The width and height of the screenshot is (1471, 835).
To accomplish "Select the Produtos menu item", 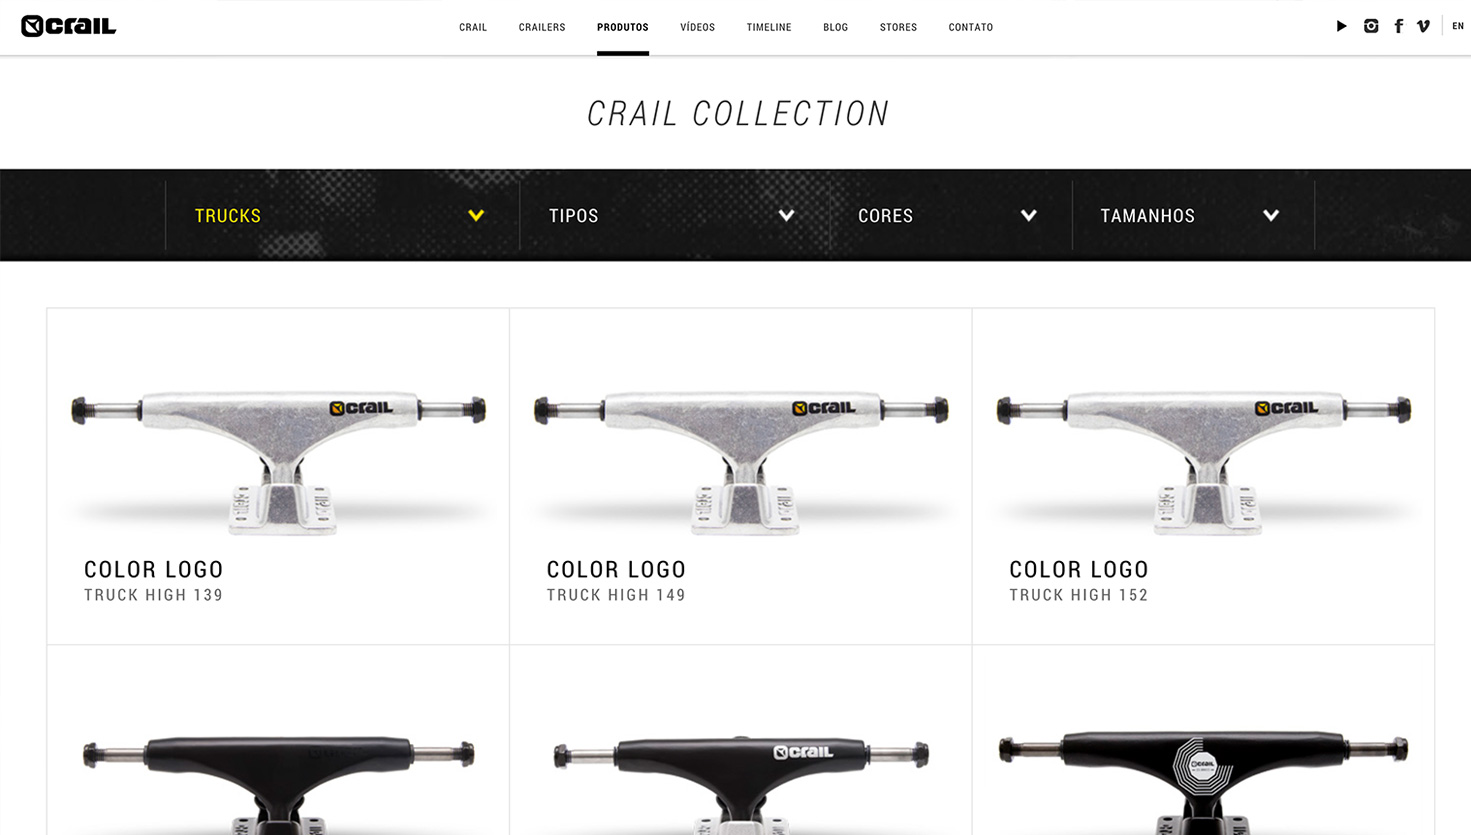I will (x=622, y=27).
